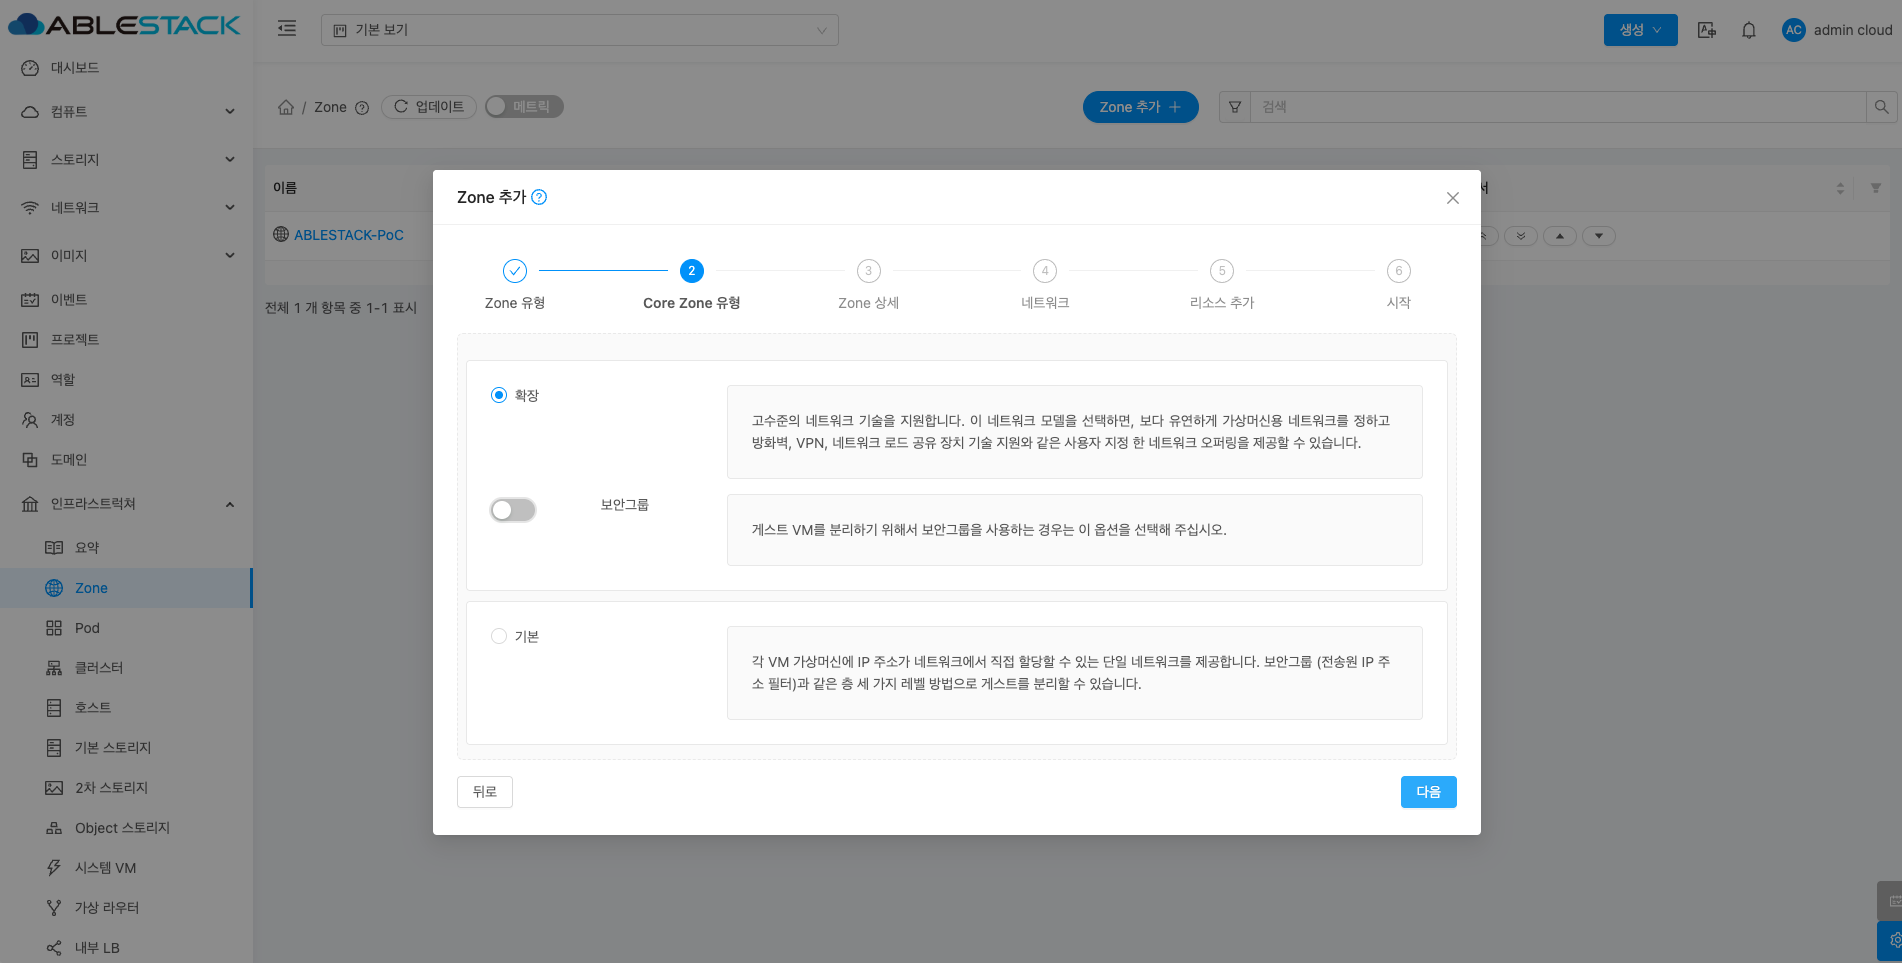Open 2차 스토리지 in the sidebar
This screenshot has height=963, width=1902.
coord(126,788)
